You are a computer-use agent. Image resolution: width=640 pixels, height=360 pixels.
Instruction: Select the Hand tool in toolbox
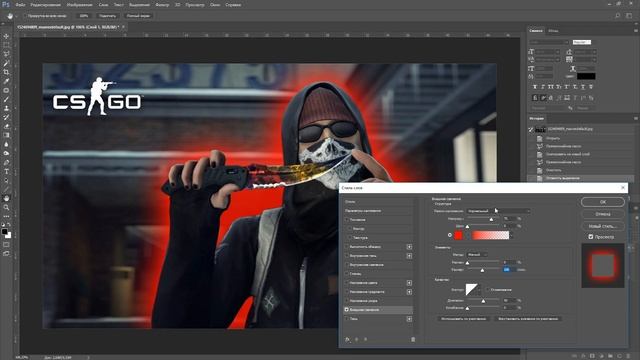click(x=6, y=198)
